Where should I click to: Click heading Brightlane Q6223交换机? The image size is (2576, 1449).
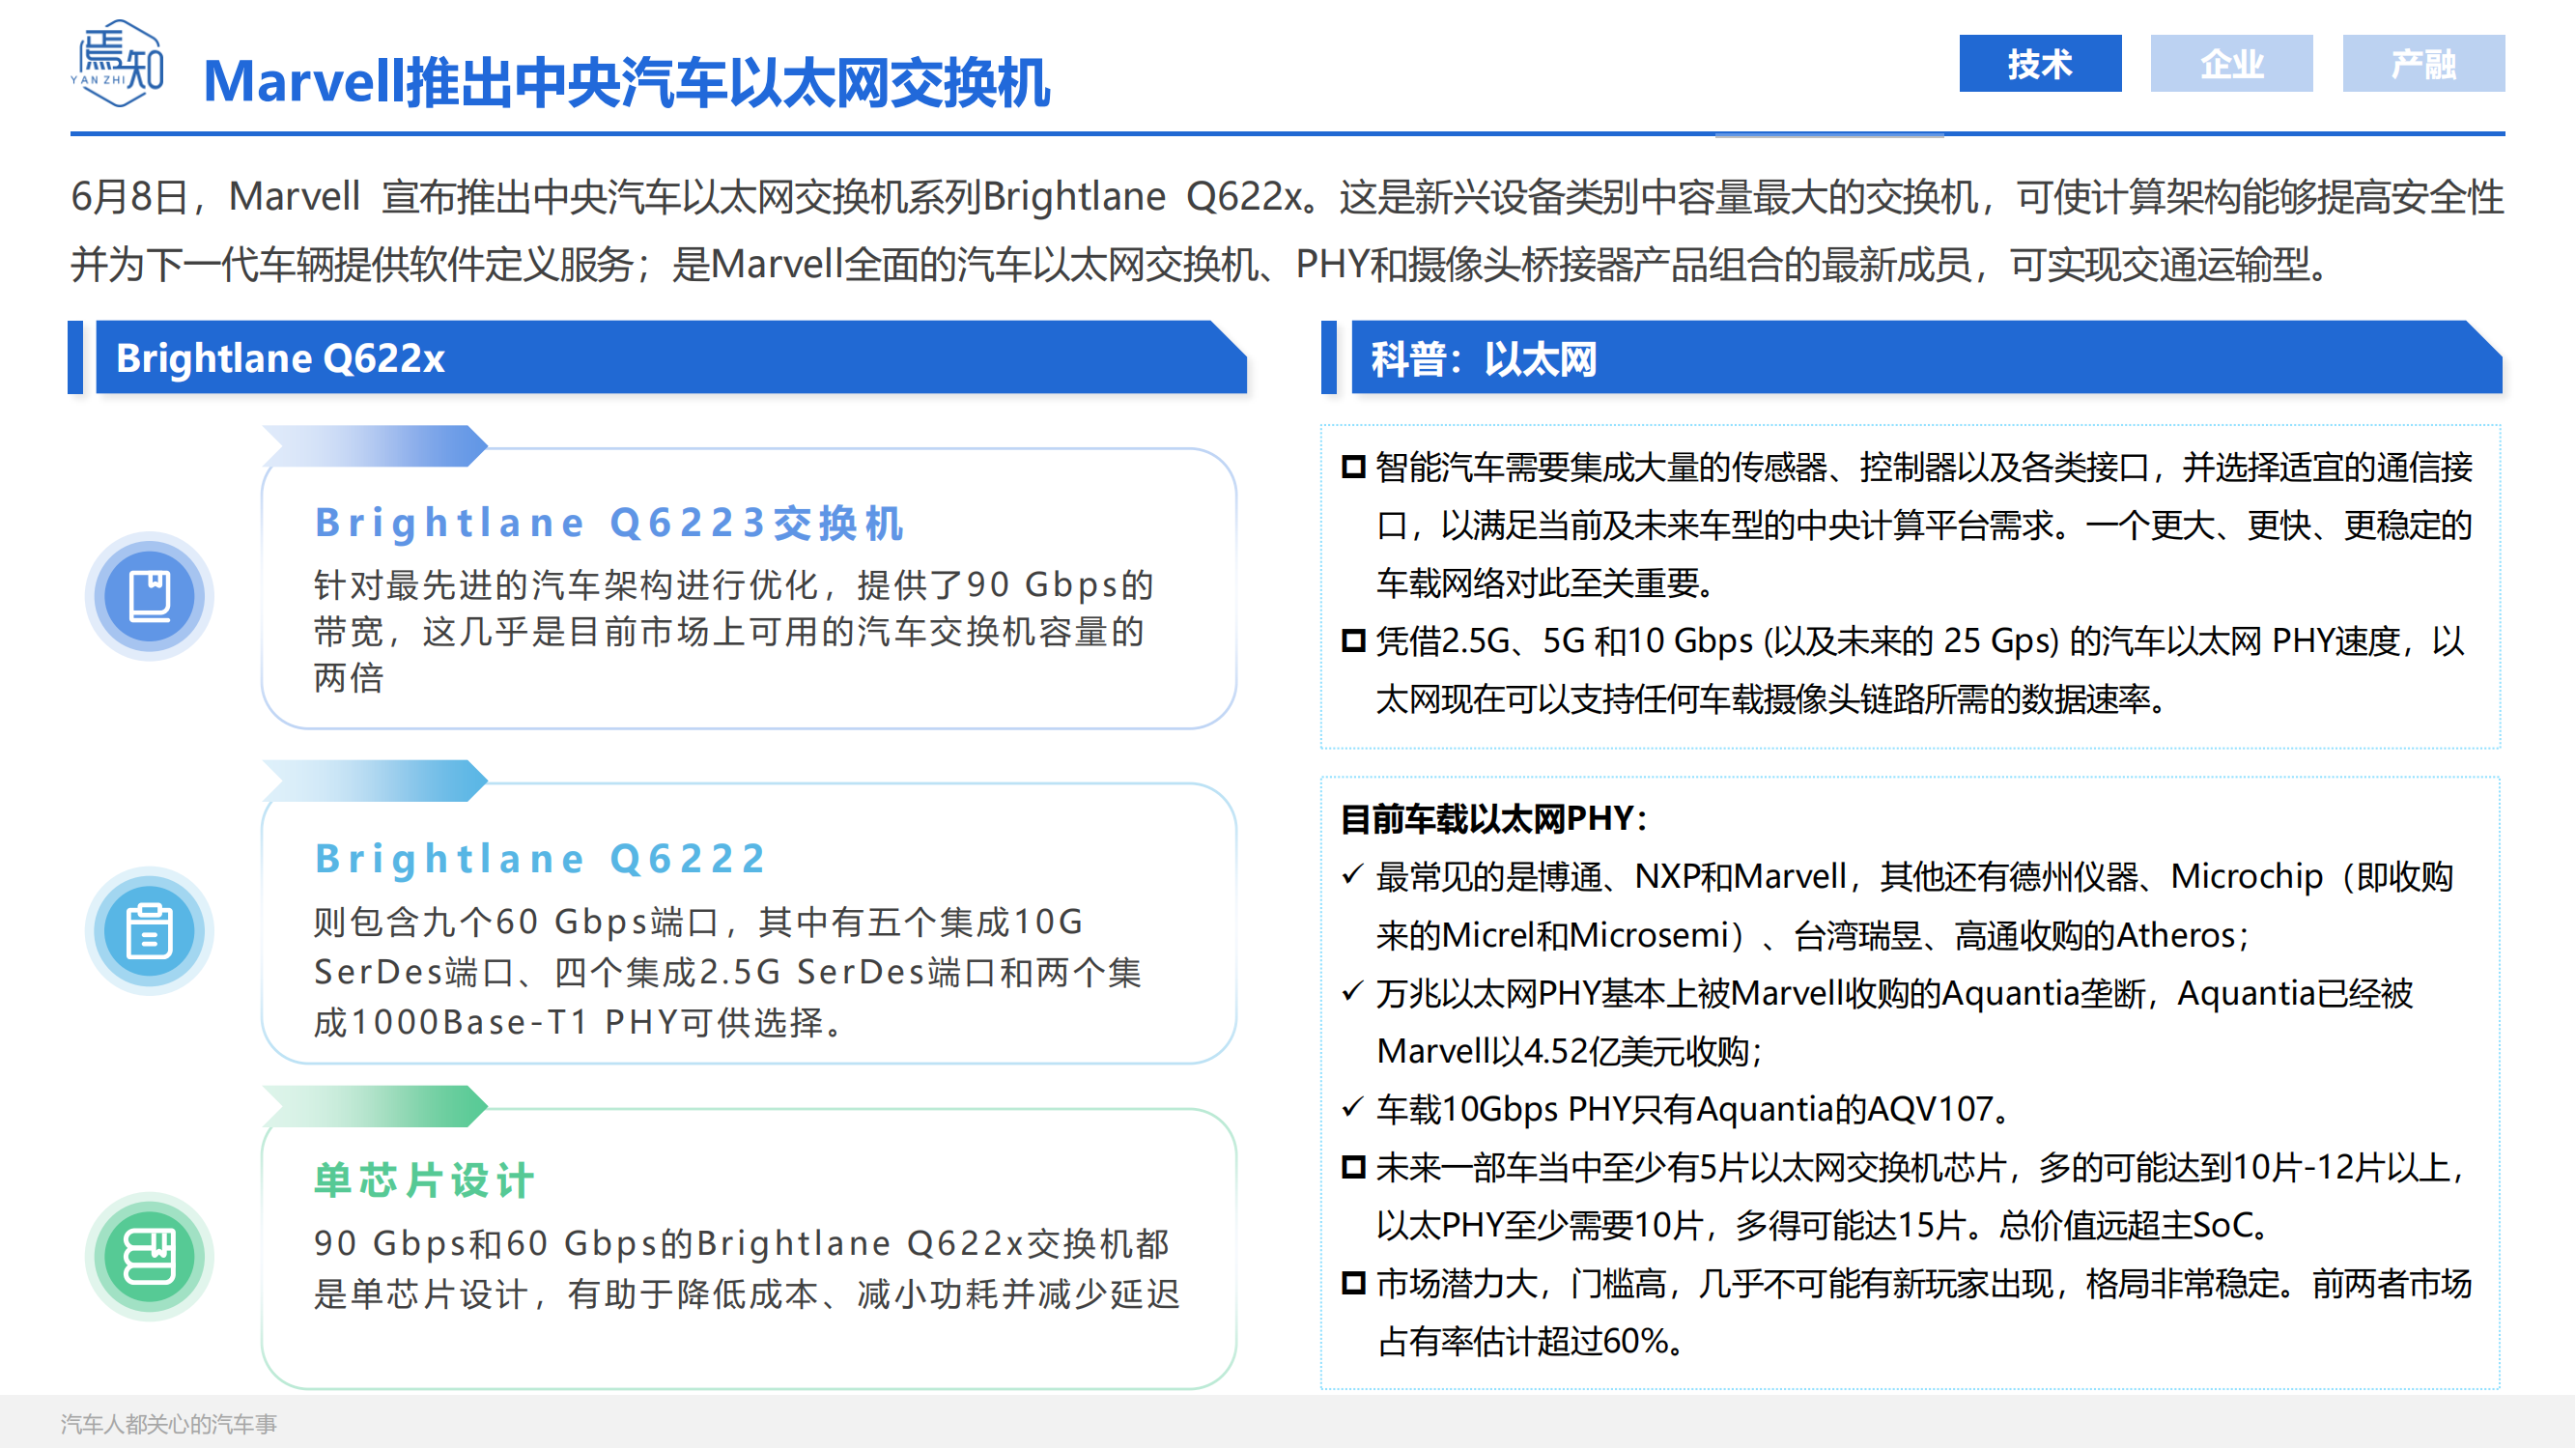[610, 523]
